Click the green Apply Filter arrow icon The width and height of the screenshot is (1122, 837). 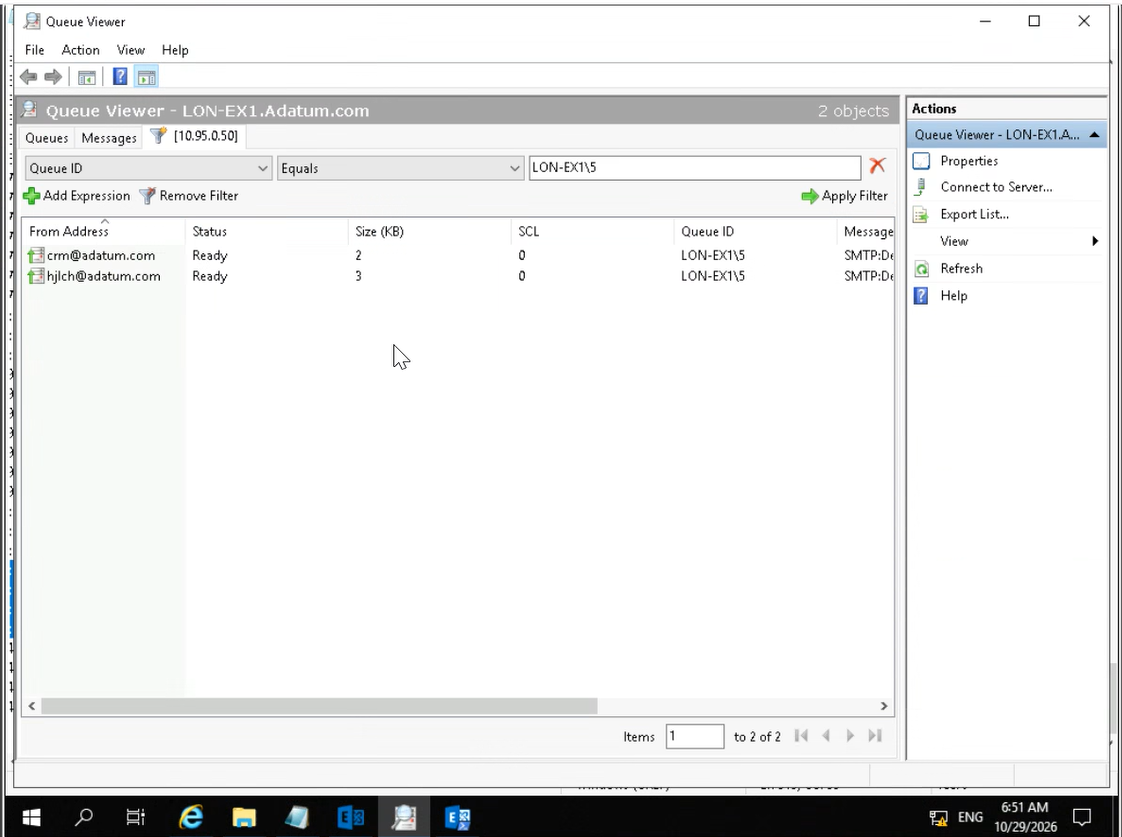tap(810, 196)
